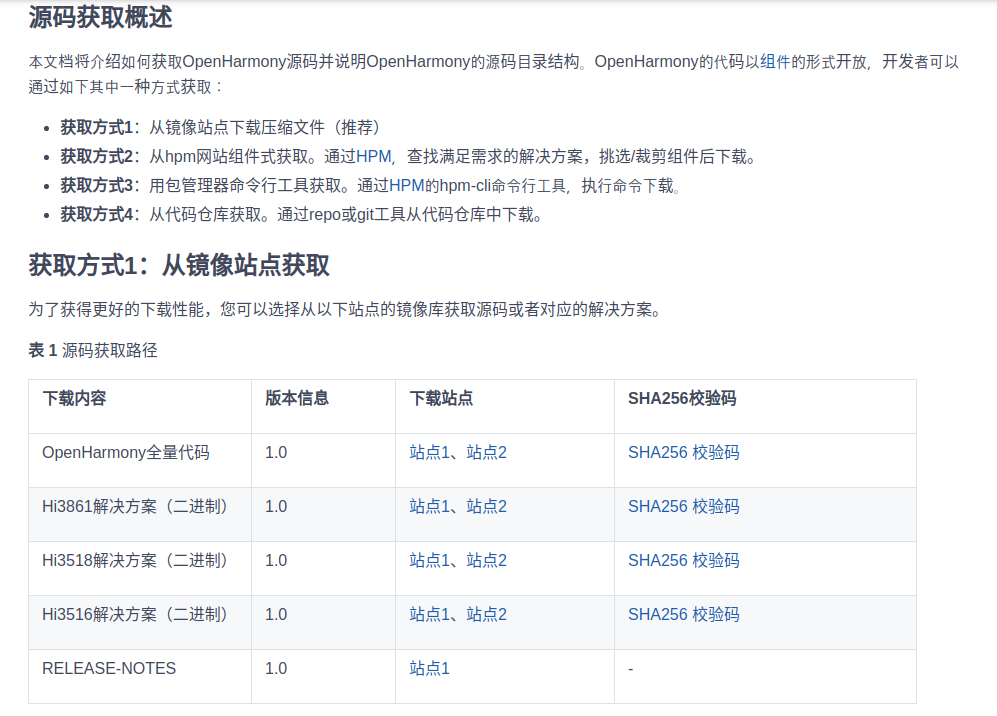997x716 pixels.
Task: Click version 1.0 in Hi3861解决方案 row
Action: (276, 506)
